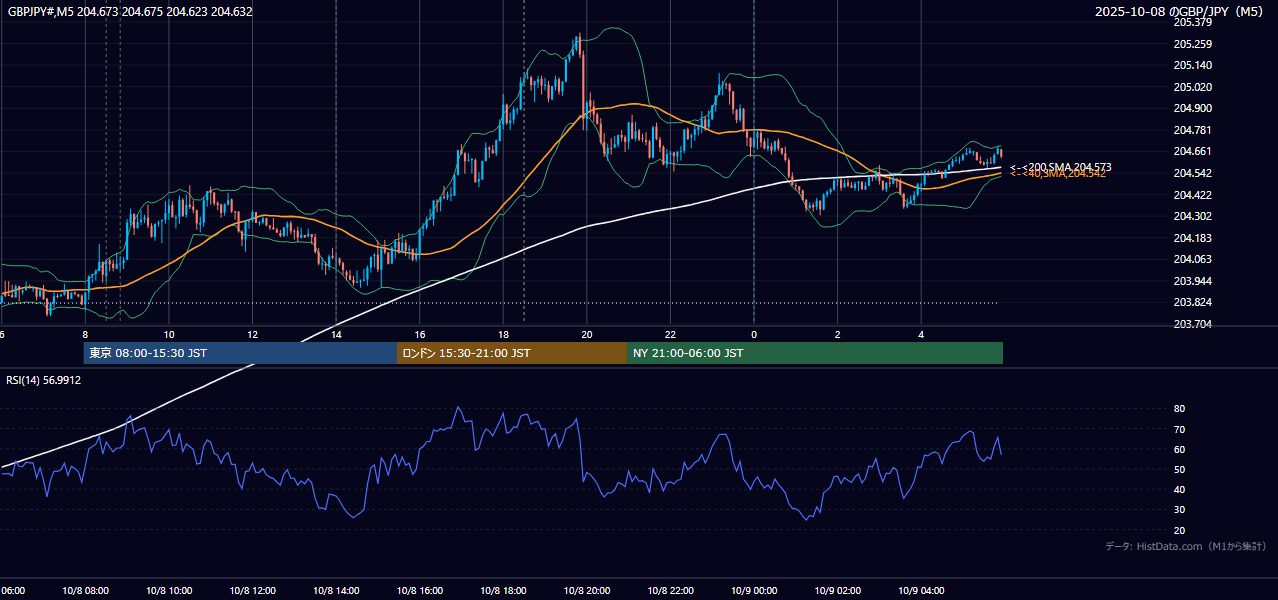Click price axis value 204.900
Viewport: 1278px width, 600px height.
tap(1192, 108)
